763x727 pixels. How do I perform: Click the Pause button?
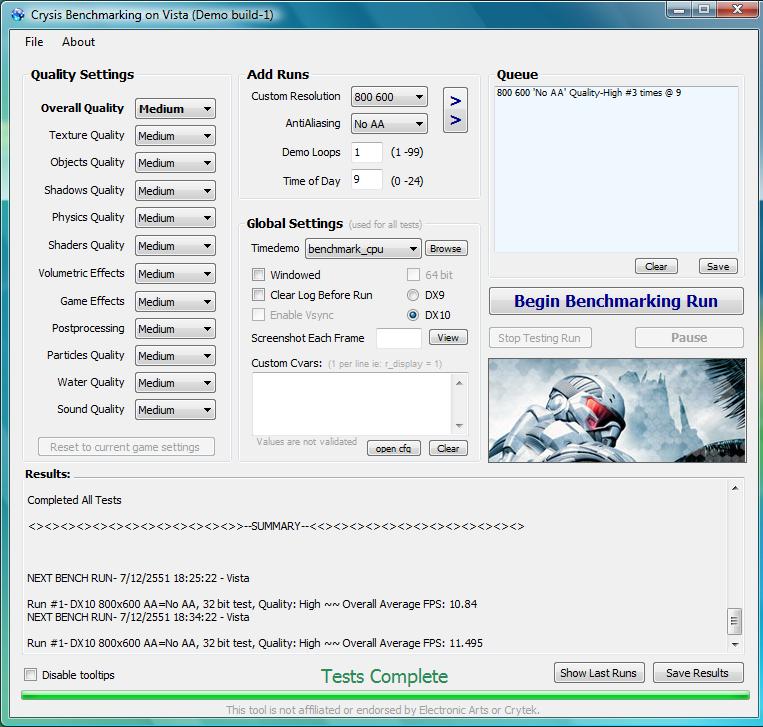coord(689,338)
